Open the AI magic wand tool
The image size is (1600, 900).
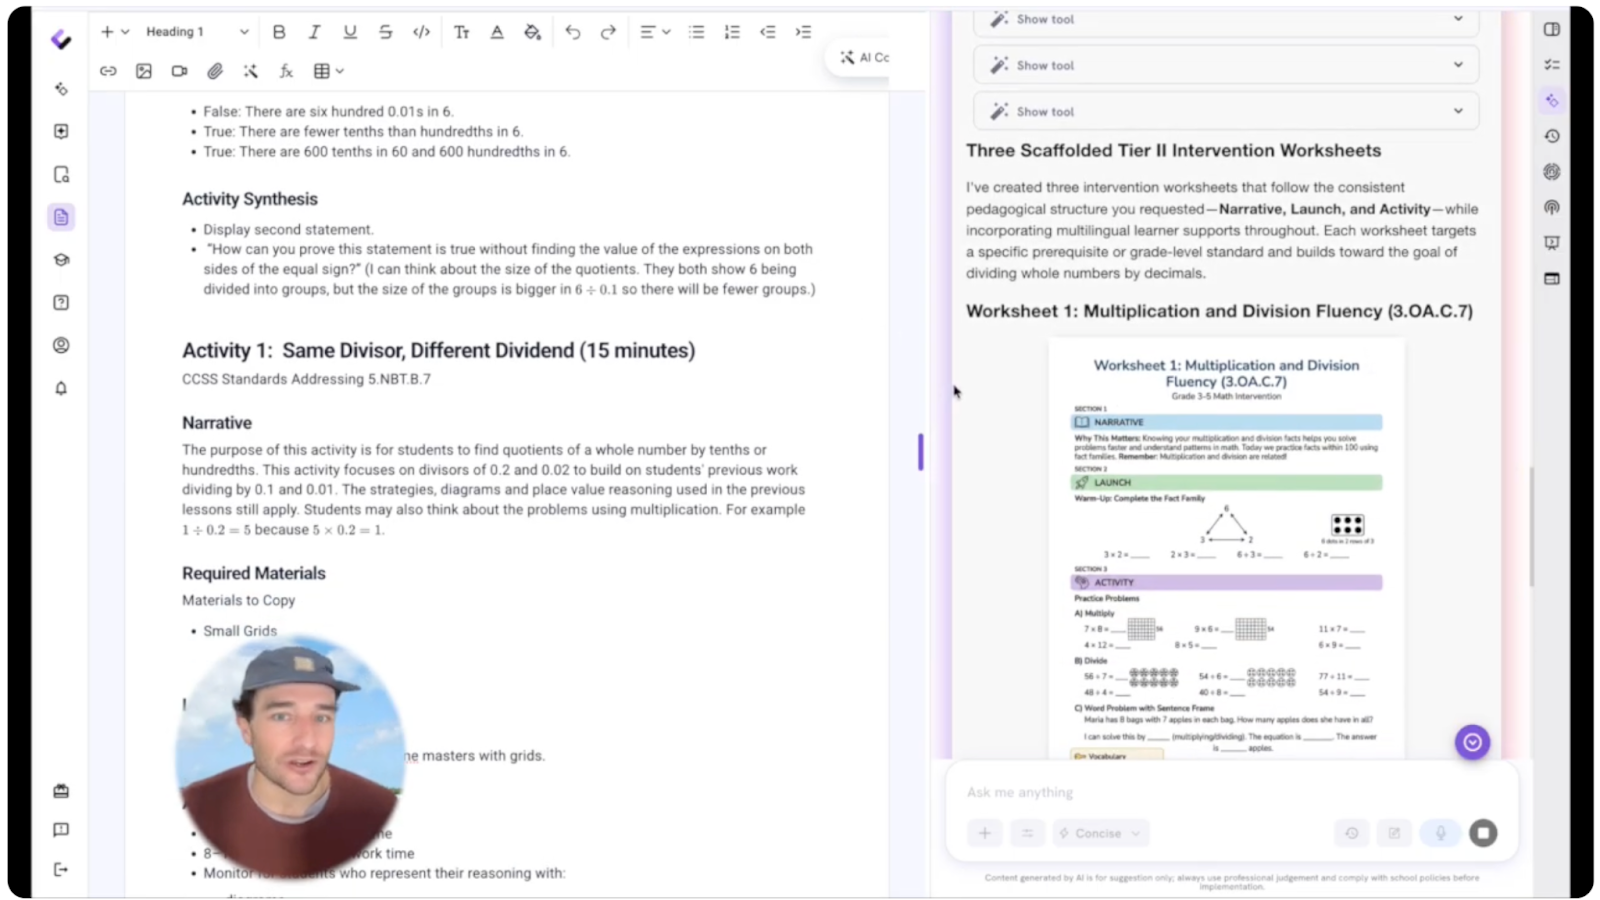point(250,70)
